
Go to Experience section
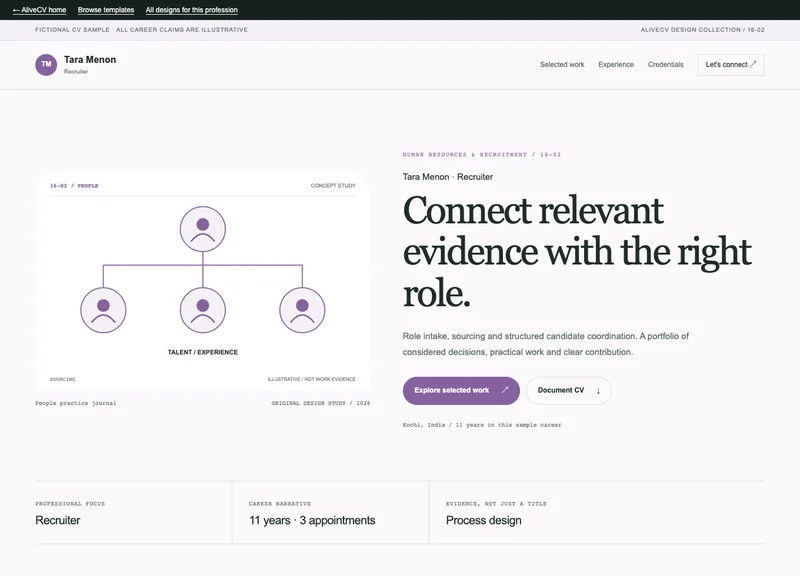tap(616, 65)
